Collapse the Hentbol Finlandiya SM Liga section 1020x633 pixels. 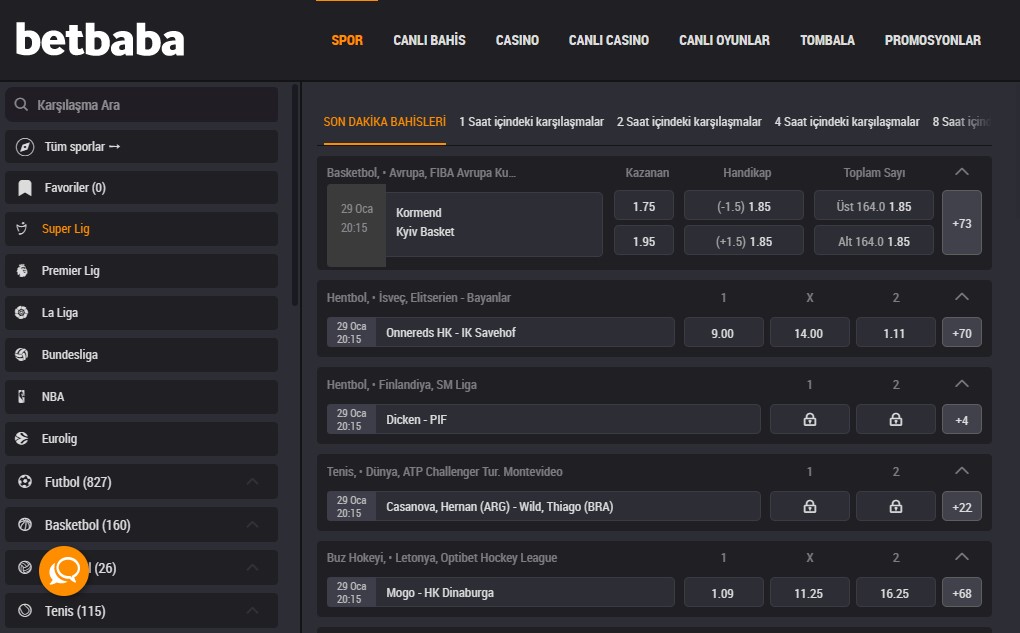click(x=961, y=384)
